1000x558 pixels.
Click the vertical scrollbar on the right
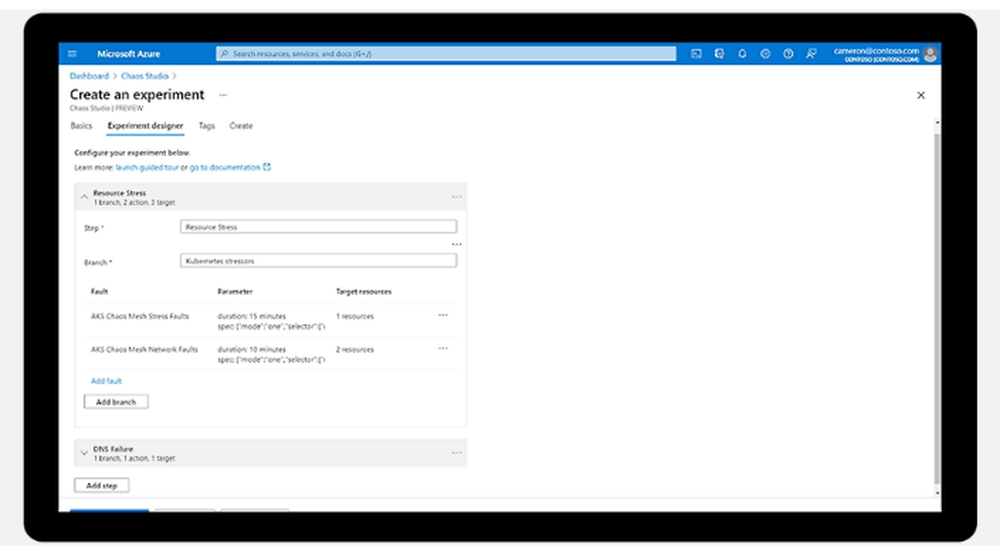point(937,309)
